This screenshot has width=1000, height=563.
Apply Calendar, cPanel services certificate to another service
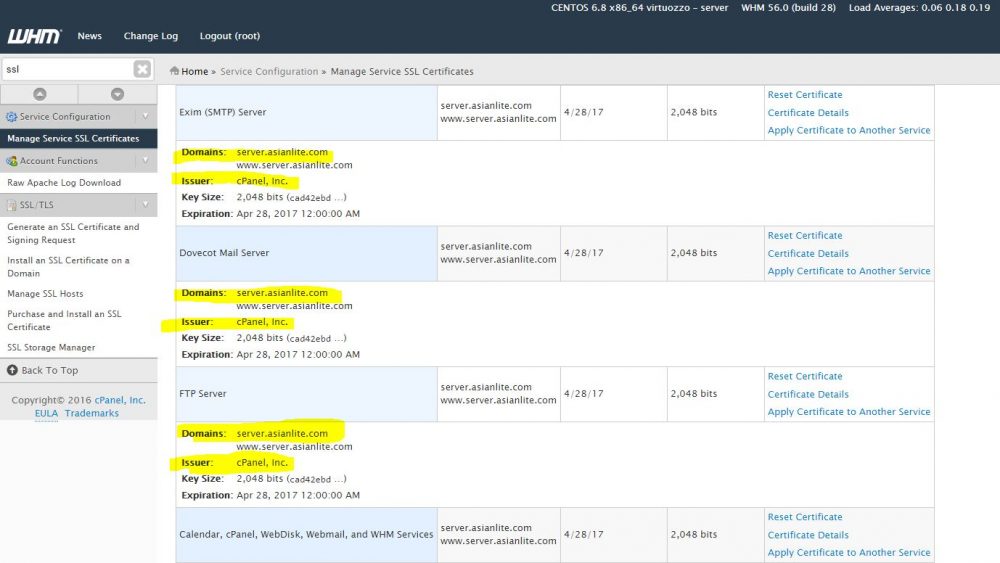[849, 553]
